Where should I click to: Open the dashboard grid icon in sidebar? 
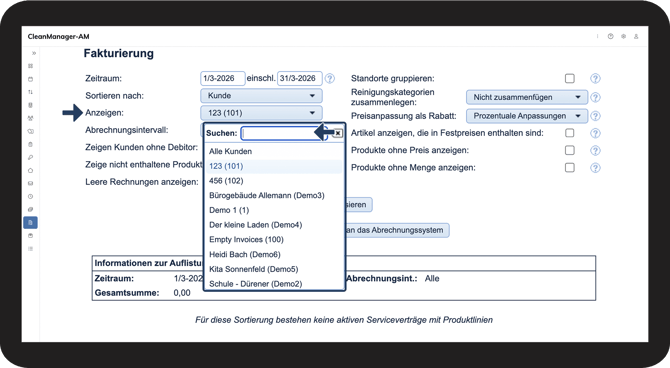click(30, 66)
